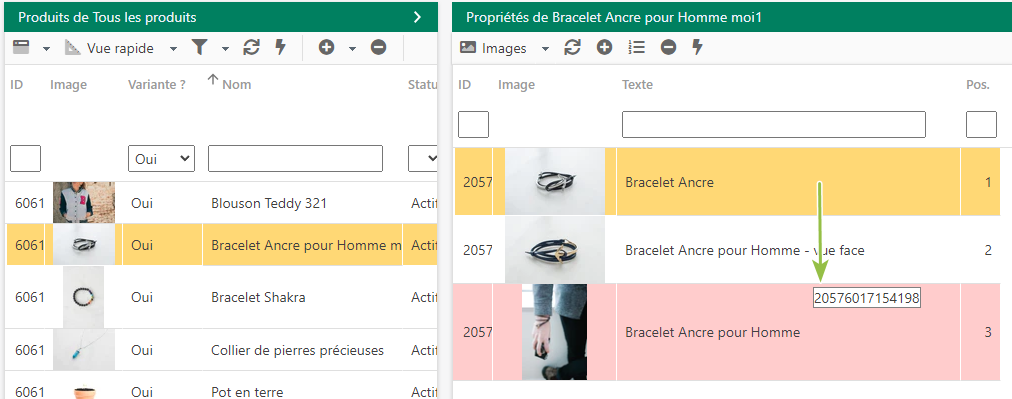Click the numbered list icon in properties toolbar
Screen dimensions: 1012x399
click(636, 47)
